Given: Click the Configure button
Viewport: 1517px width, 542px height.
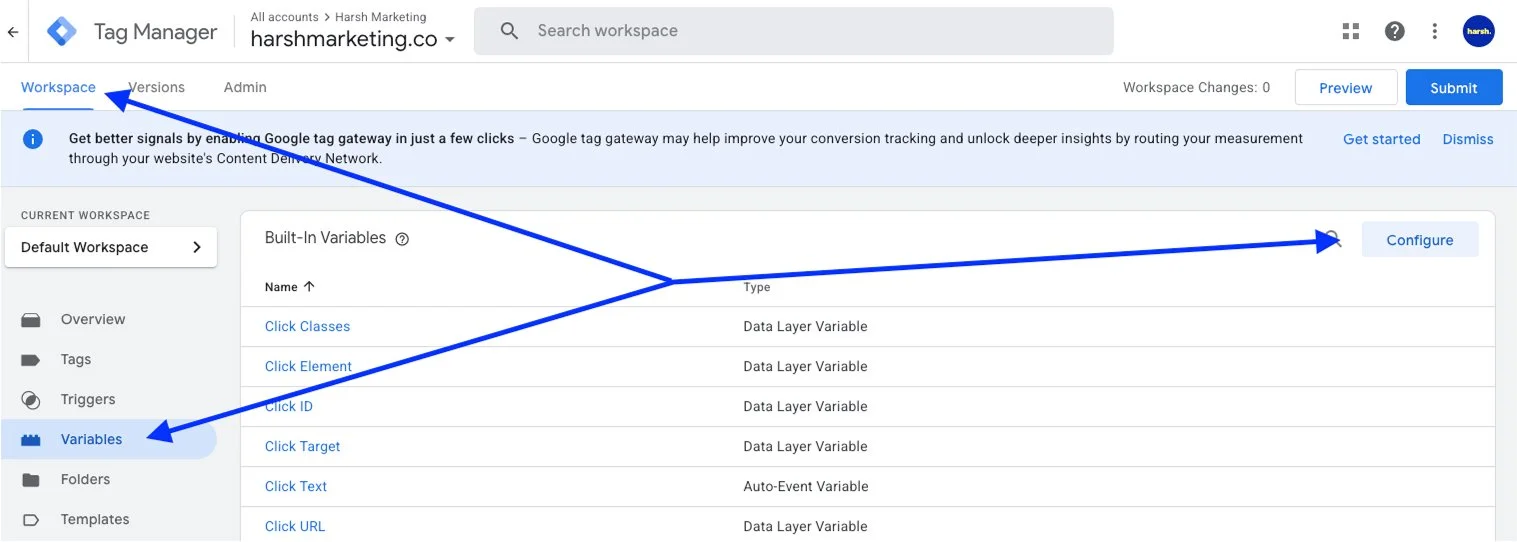Looking at the screenshot, I should [x=1419, y=240].
